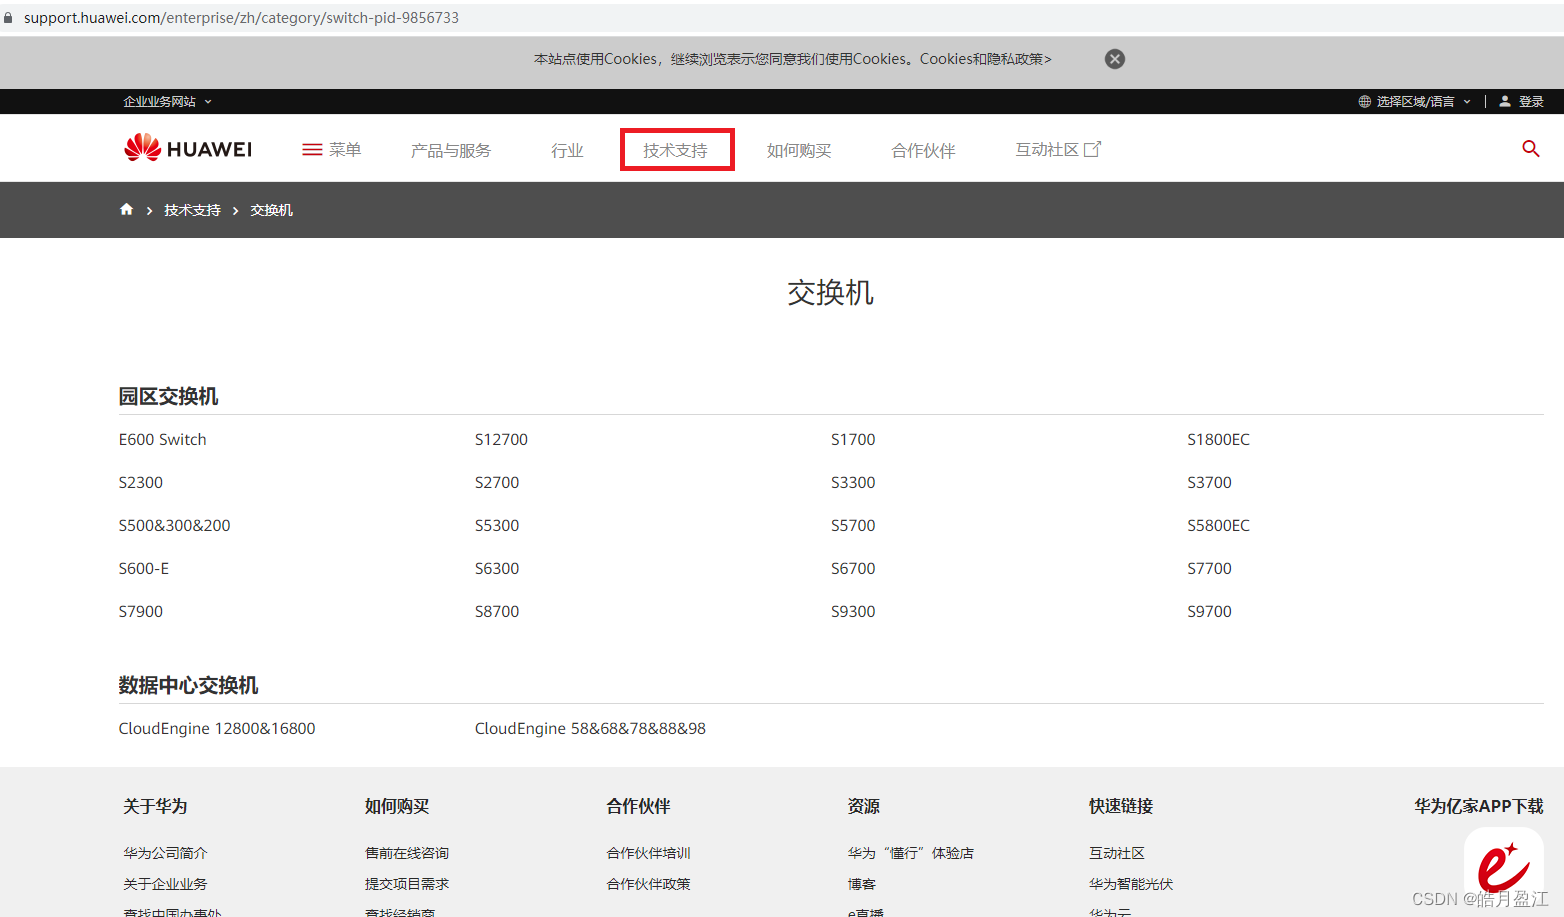Open the 互动社区 nav link
The width and height of the screenshot is (1564, 917).
tap(1047, 149)
